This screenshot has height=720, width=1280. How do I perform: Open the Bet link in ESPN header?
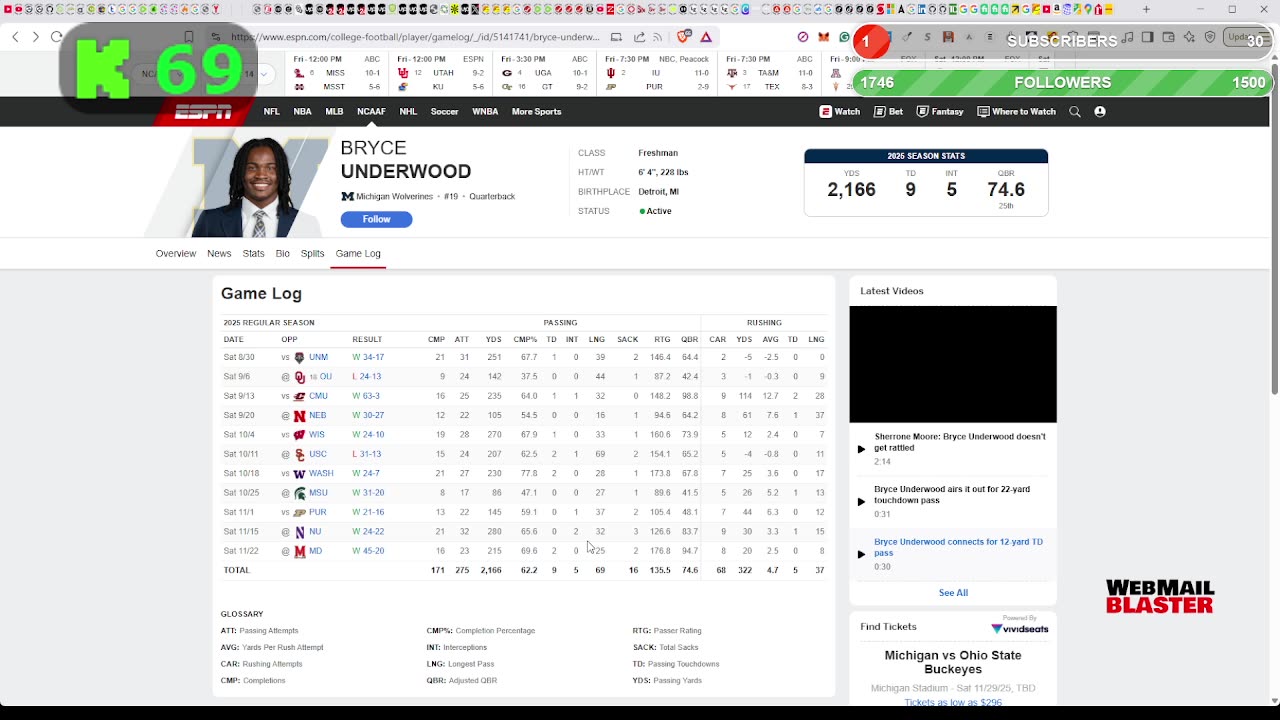point(888,112)
